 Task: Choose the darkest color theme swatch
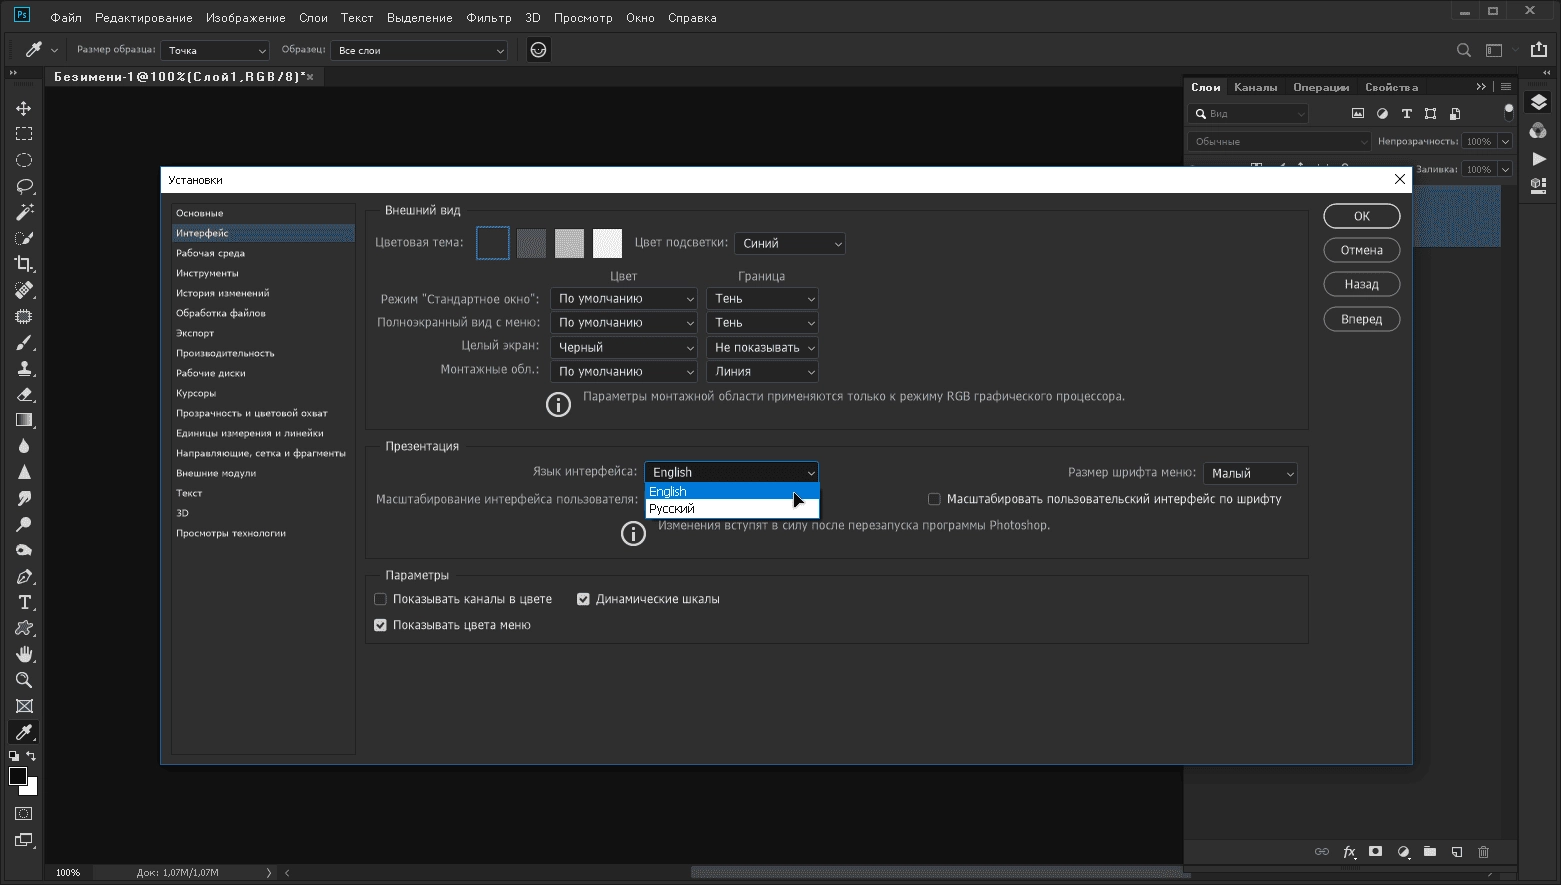pyautogui.click(x=493, y=243)
